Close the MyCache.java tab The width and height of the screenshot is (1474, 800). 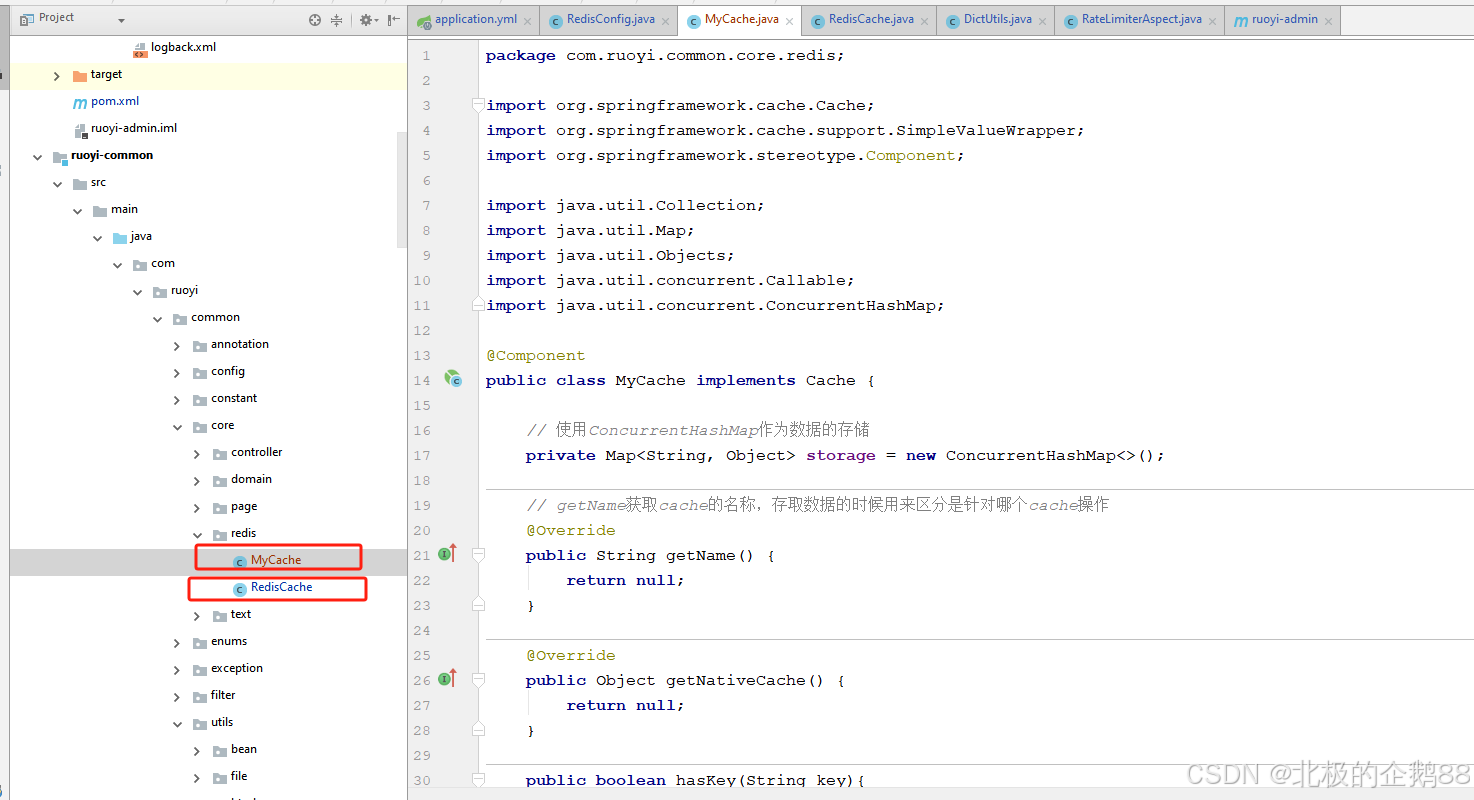coord(790,21)
